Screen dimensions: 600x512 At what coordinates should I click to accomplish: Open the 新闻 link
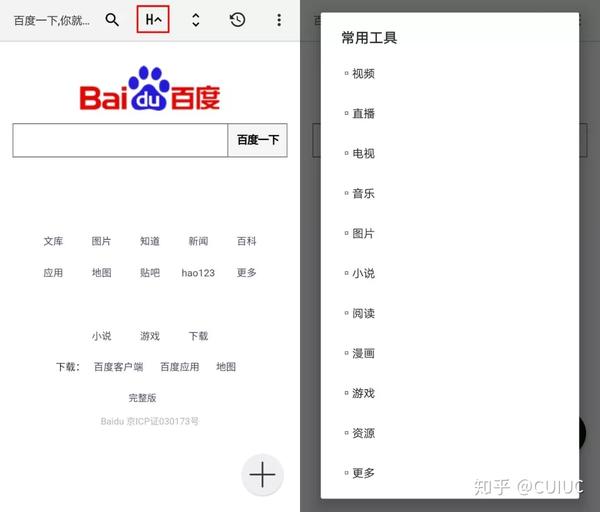[x=198, y=241]
